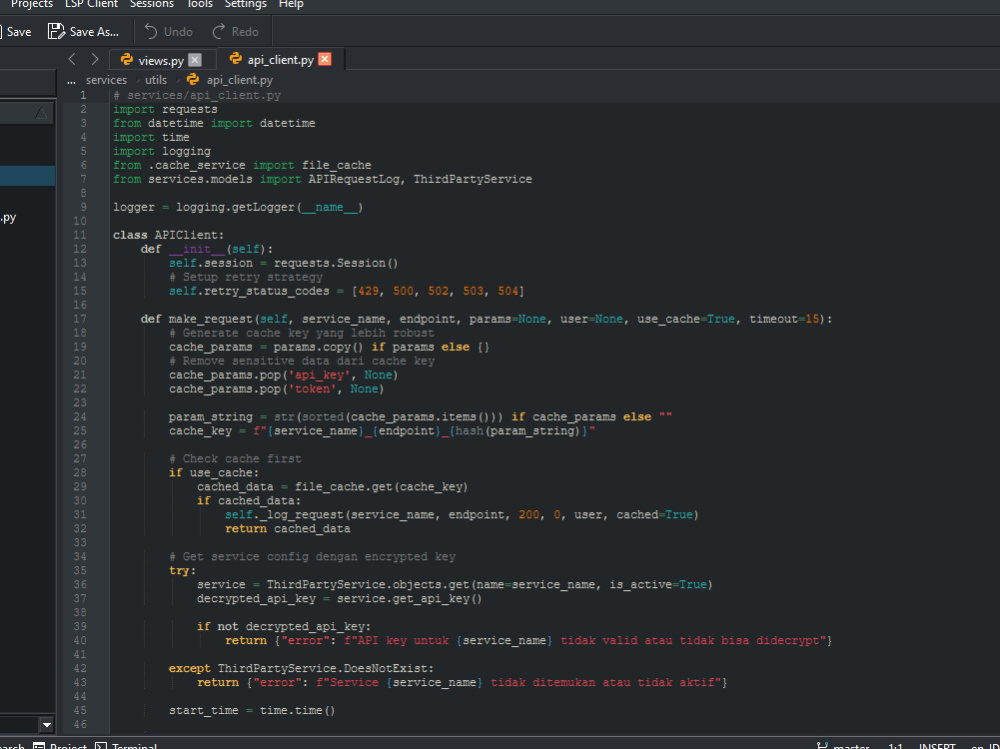Click 'make_request' function name

pyautogui.click(x=211, y=319)
